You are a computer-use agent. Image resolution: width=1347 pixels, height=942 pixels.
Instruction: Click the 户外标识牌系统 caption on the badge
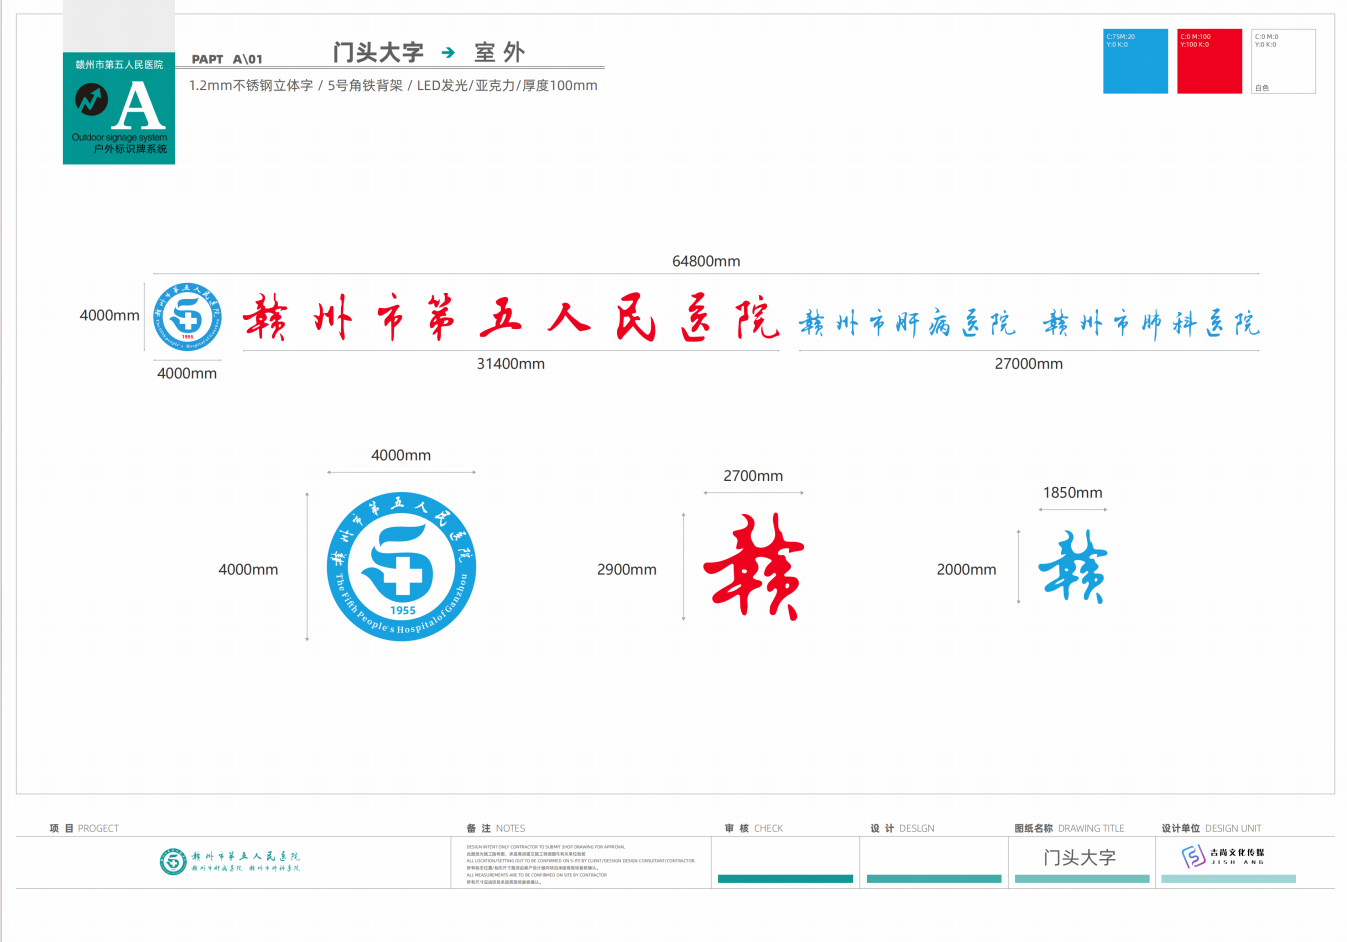(130, 149)
